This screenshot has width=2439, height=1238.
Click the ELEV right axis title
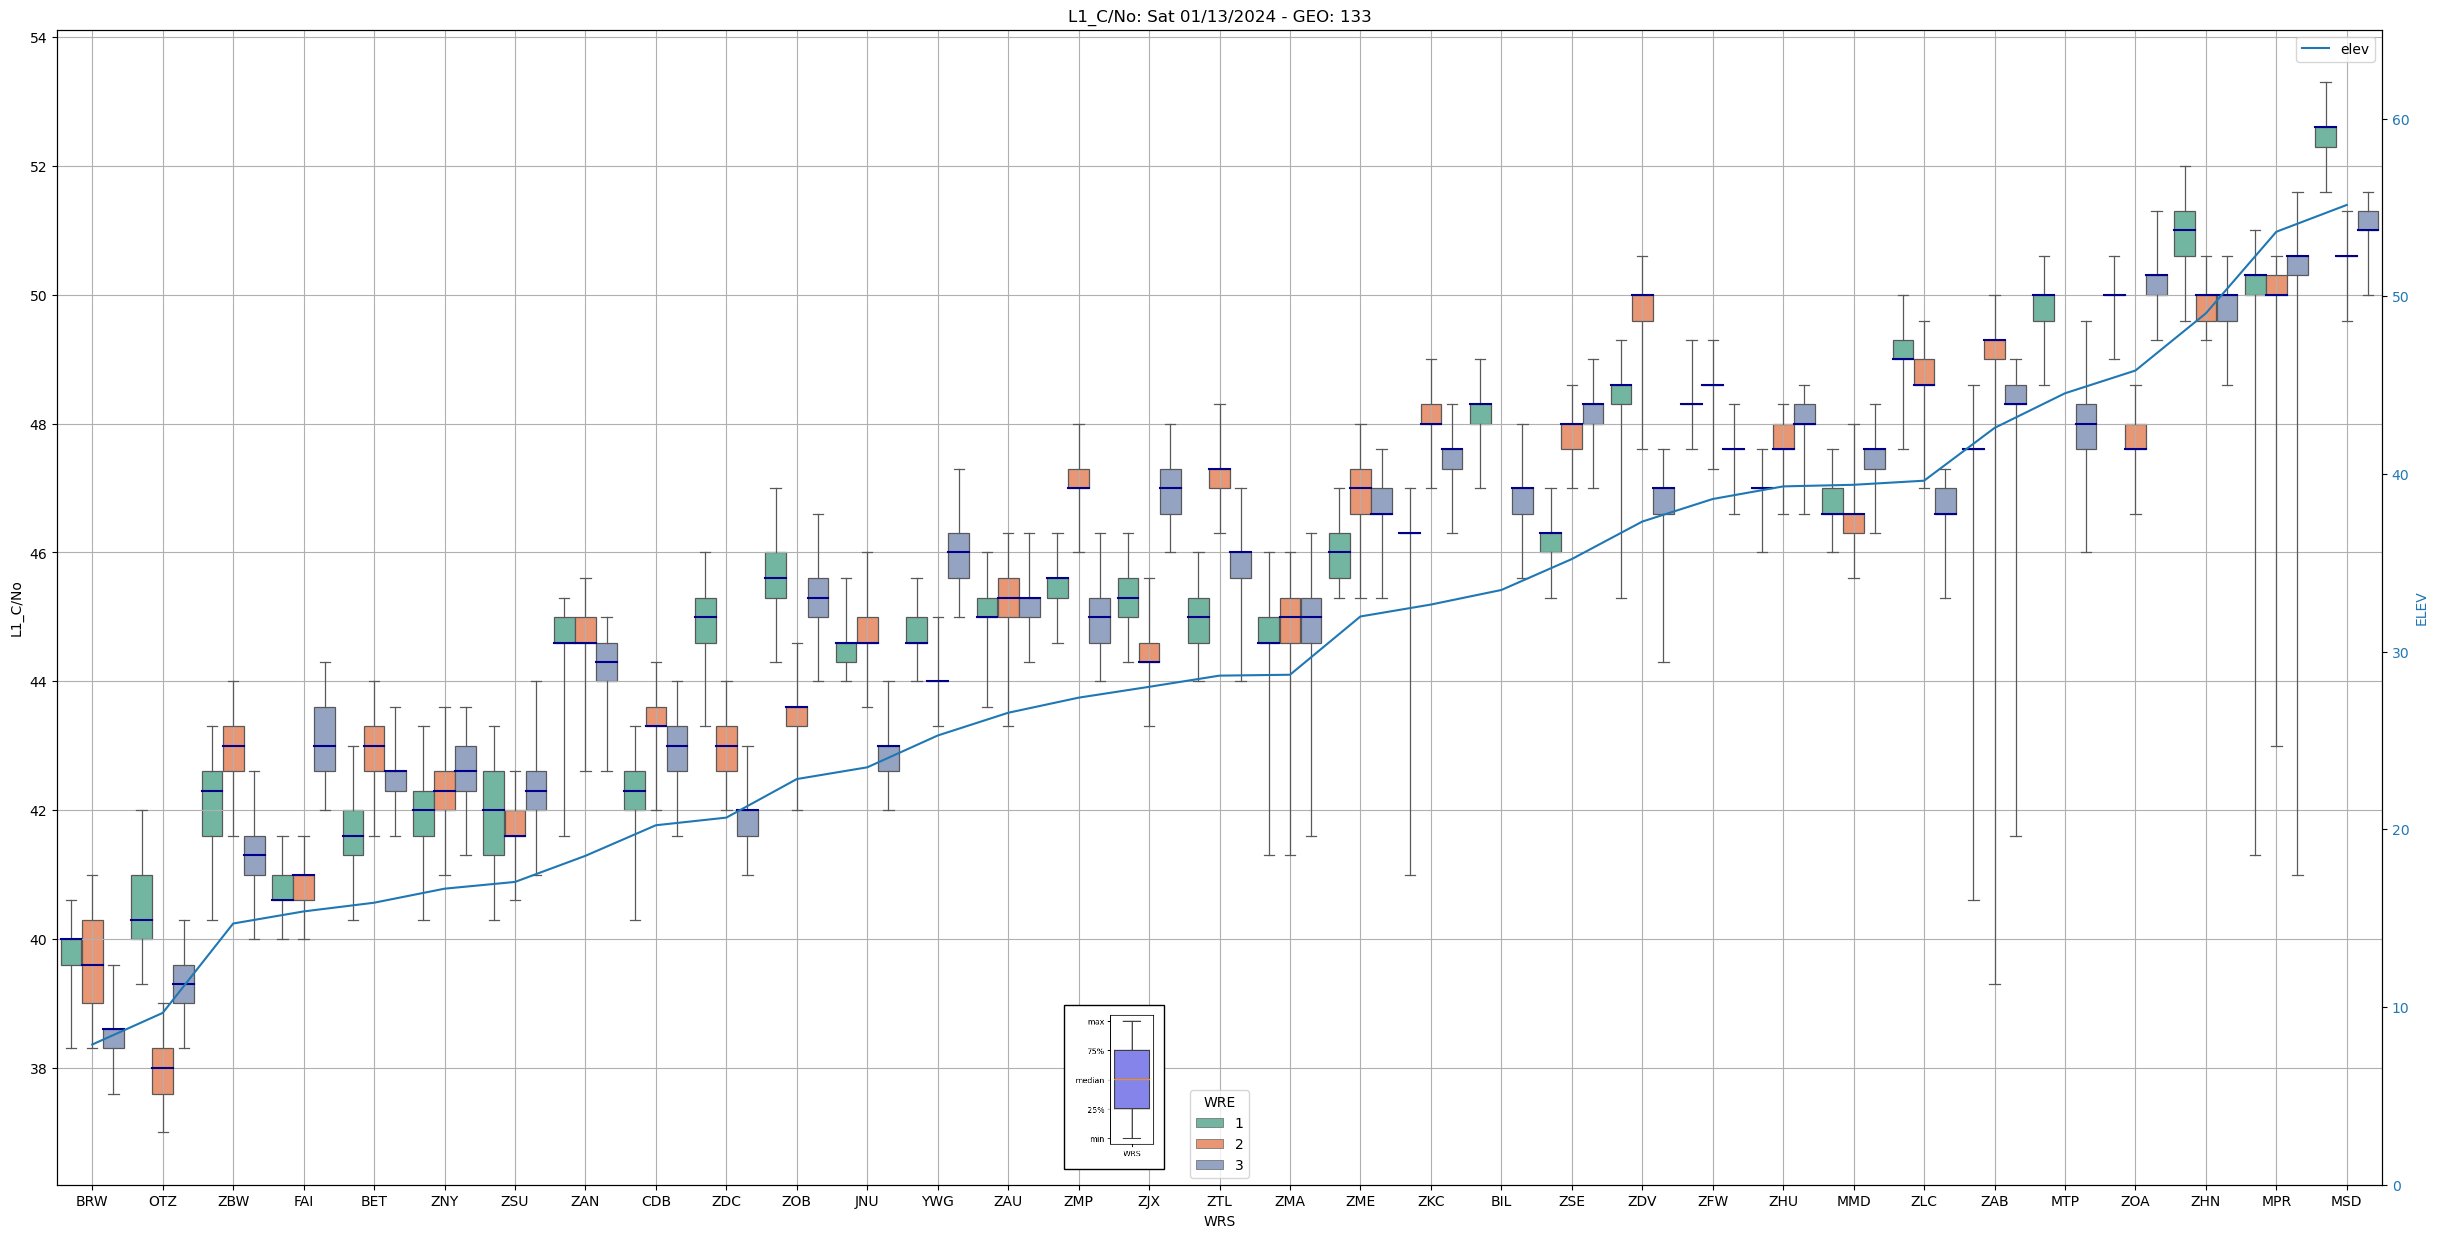coord(2421,609)
